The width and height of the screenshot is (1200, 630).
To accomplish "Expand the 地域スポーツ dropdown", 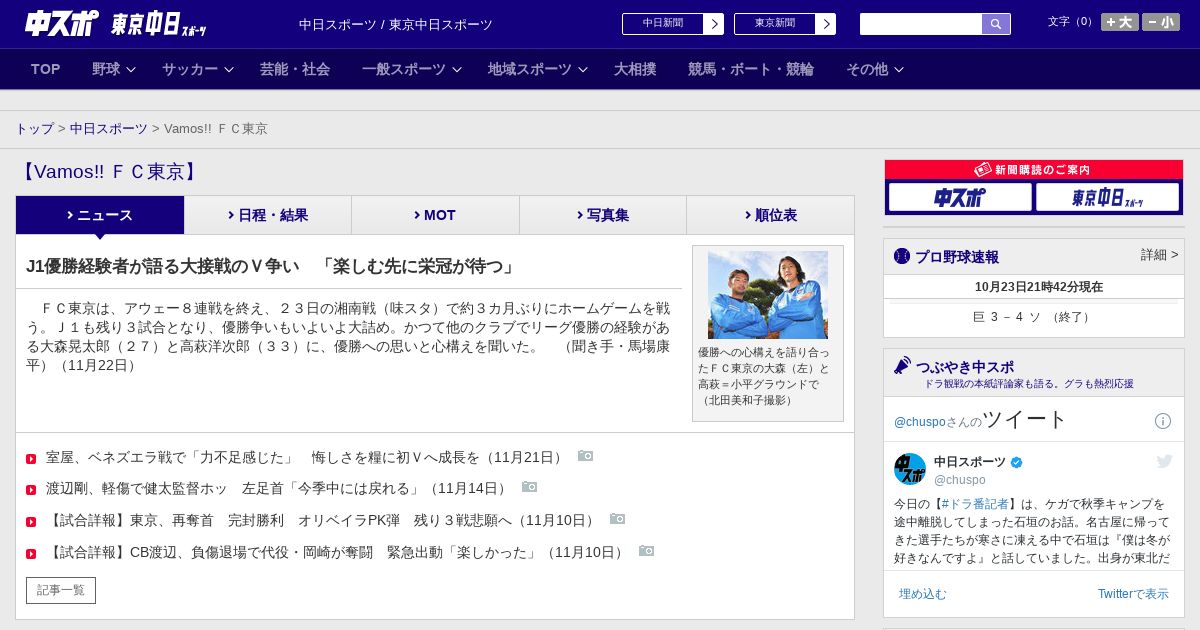I will pos(537,69).
